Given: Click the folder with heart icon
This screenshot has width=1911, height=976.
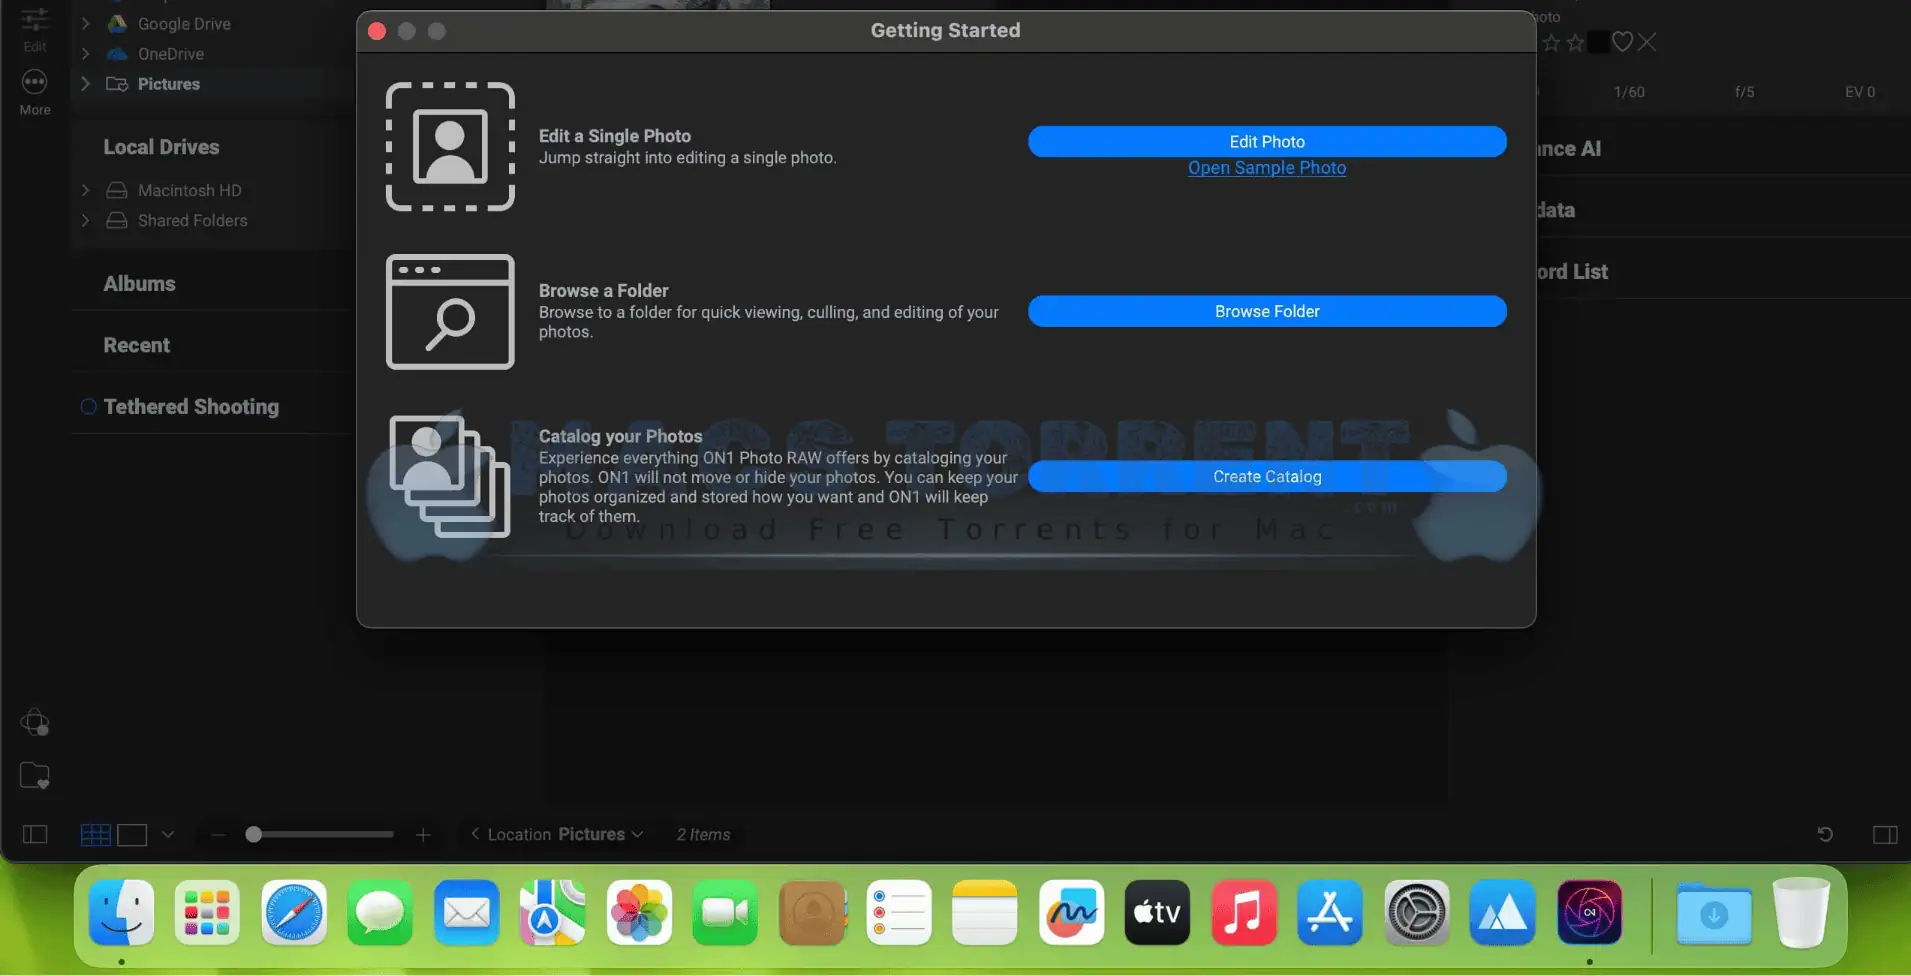Looking at the screenshot, I should pyautogui.click(x=35, y=776).
